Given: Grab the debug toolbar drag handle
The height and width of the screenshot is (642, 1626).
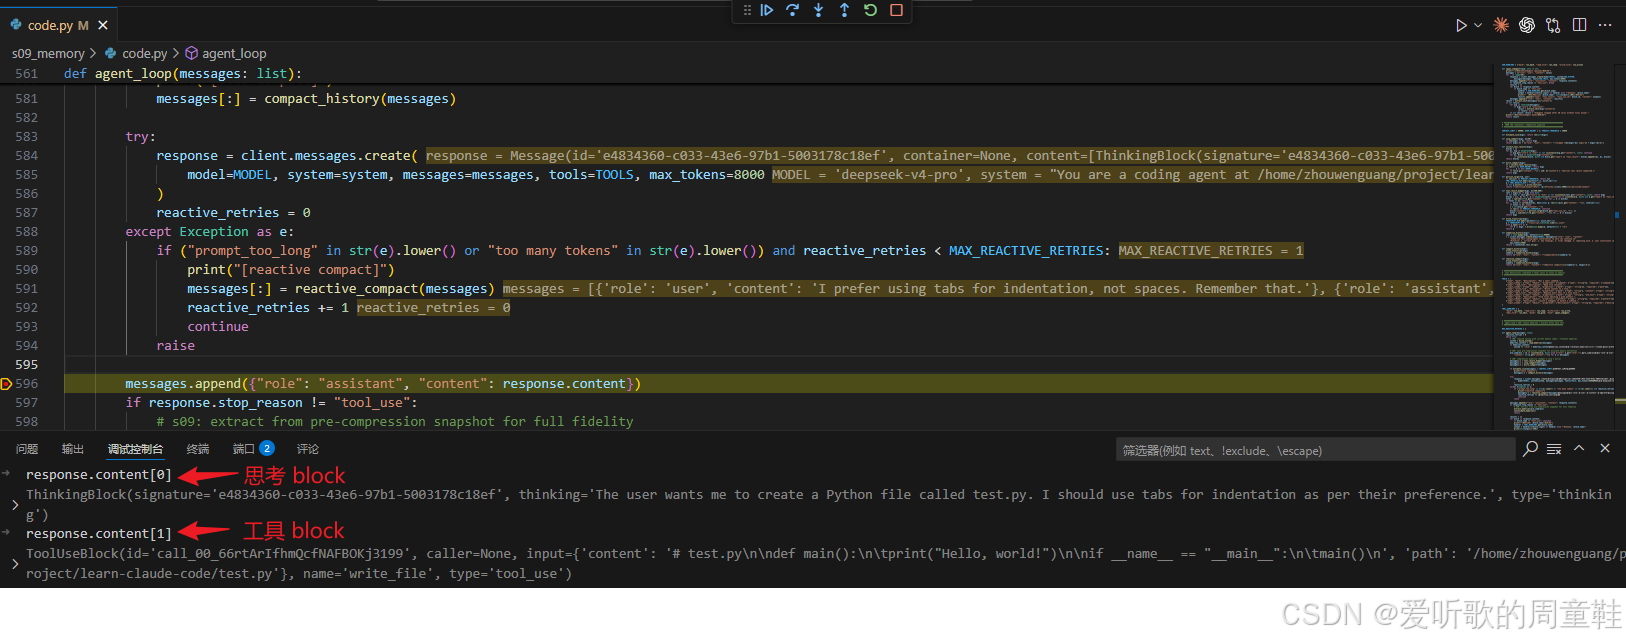Looking at the screenshot, I should (747, 10).
